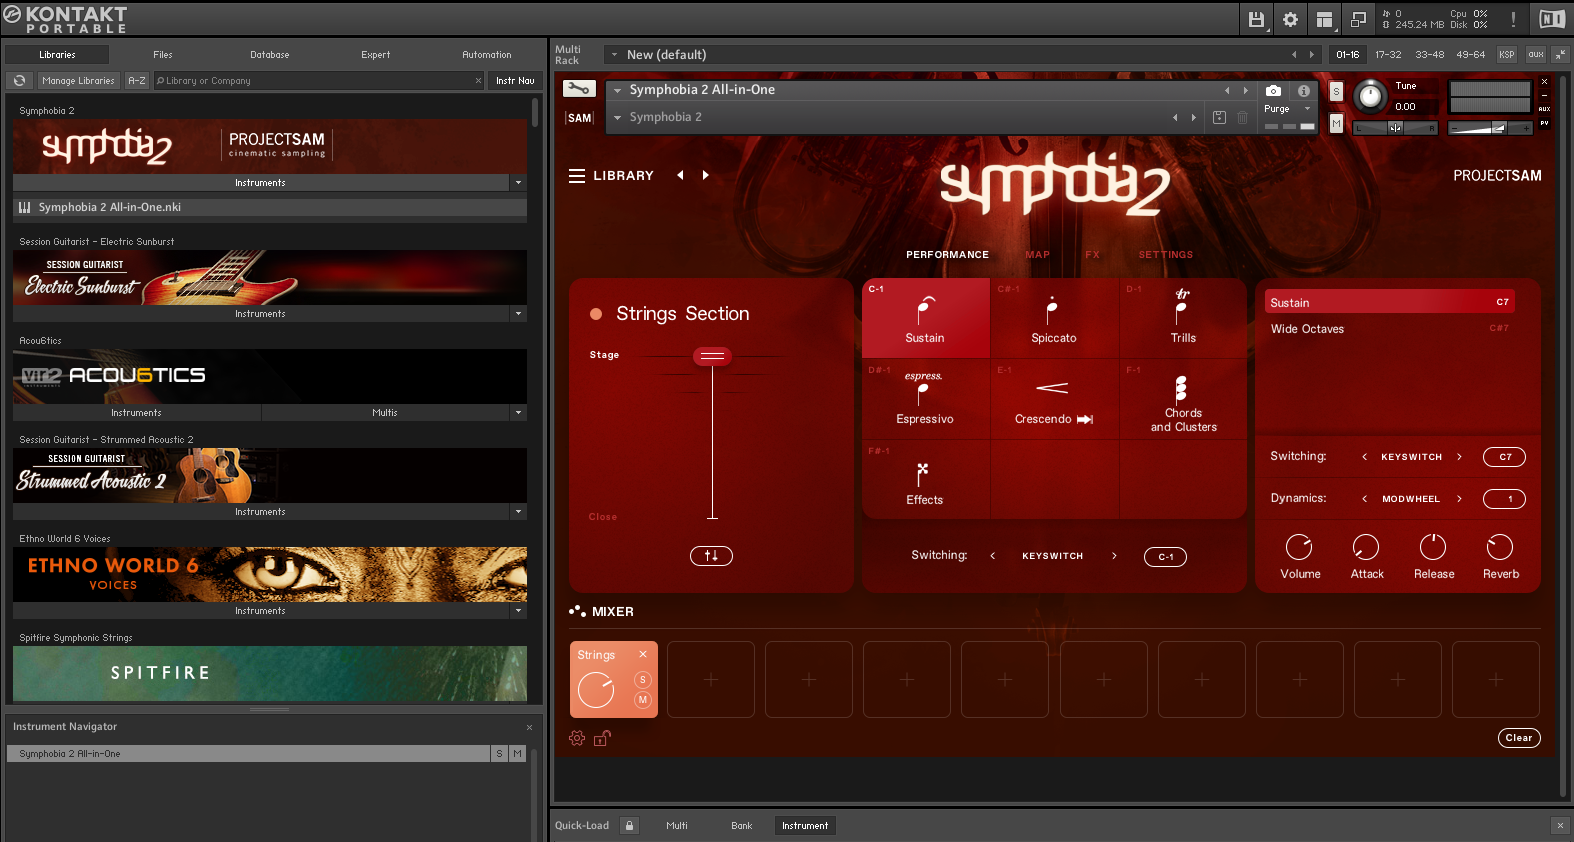Clear the library search field
1574x842 pixels.
tap(478, 81)
